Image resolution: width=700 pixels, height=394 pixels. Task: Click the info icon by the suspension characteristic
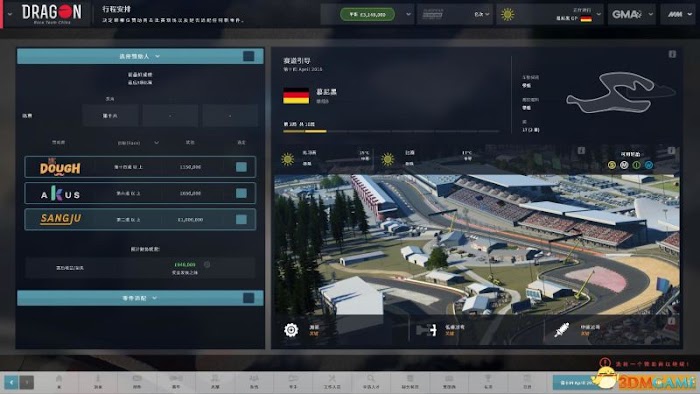(671, 320)
